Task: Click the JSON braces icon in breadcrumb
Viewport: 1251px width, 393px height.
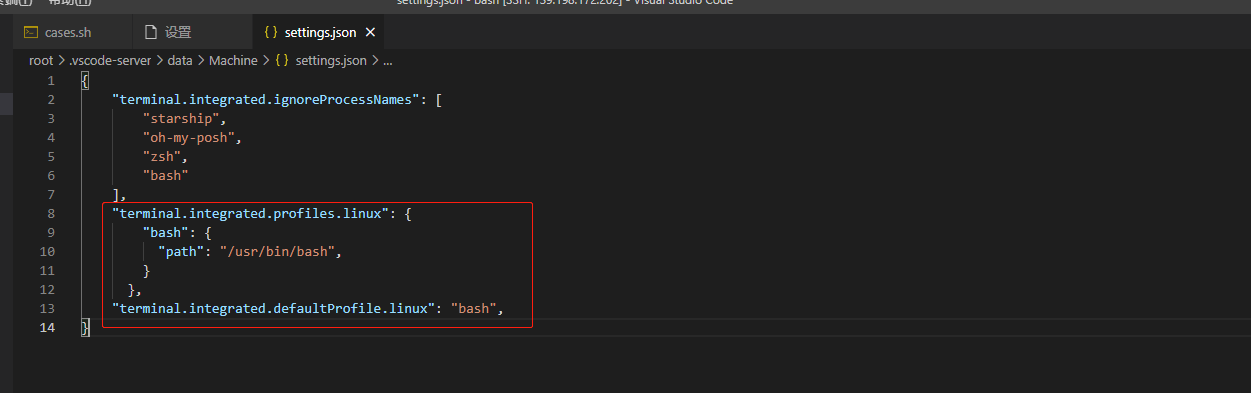Action: (282, 60)
